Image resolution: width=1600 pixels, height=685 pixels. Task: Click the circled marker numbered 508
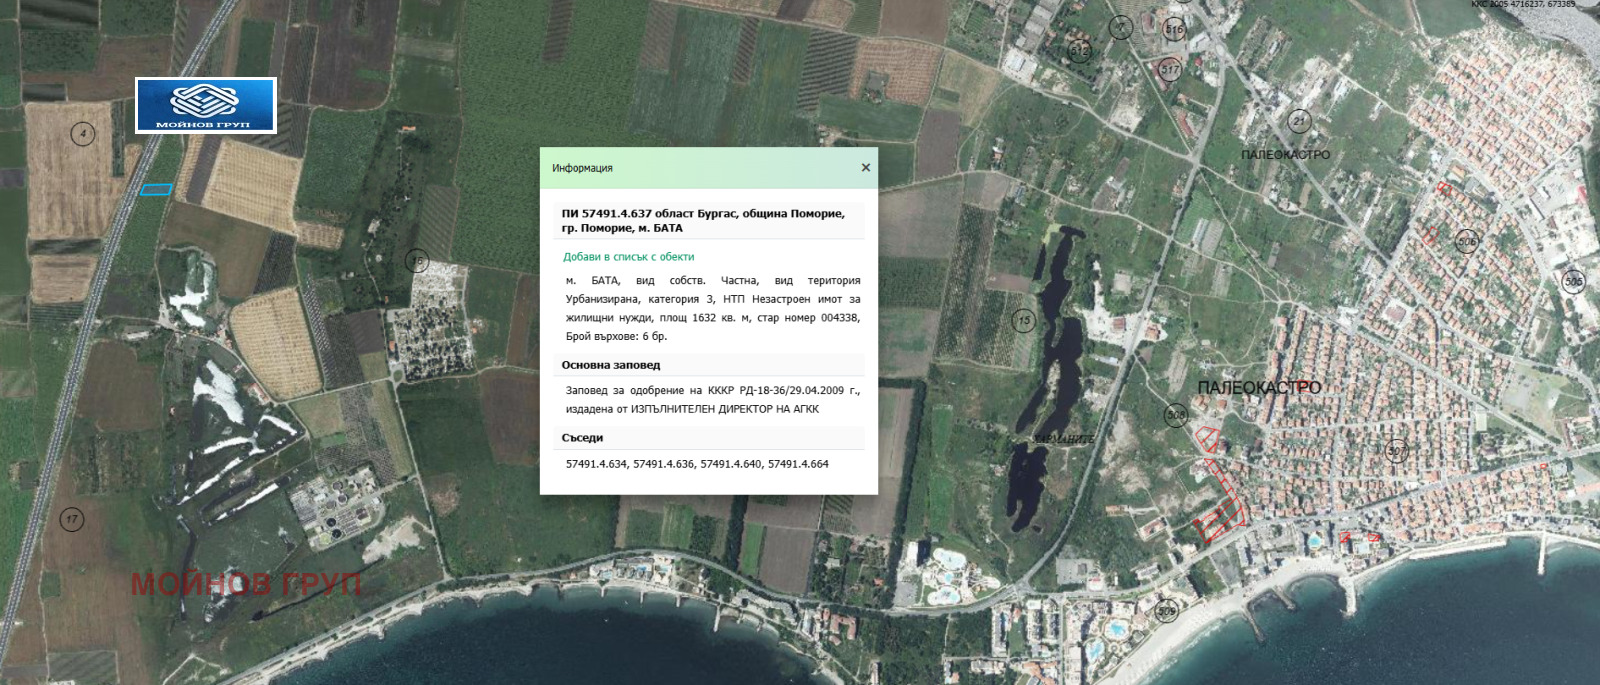[x=1176, y=414]
